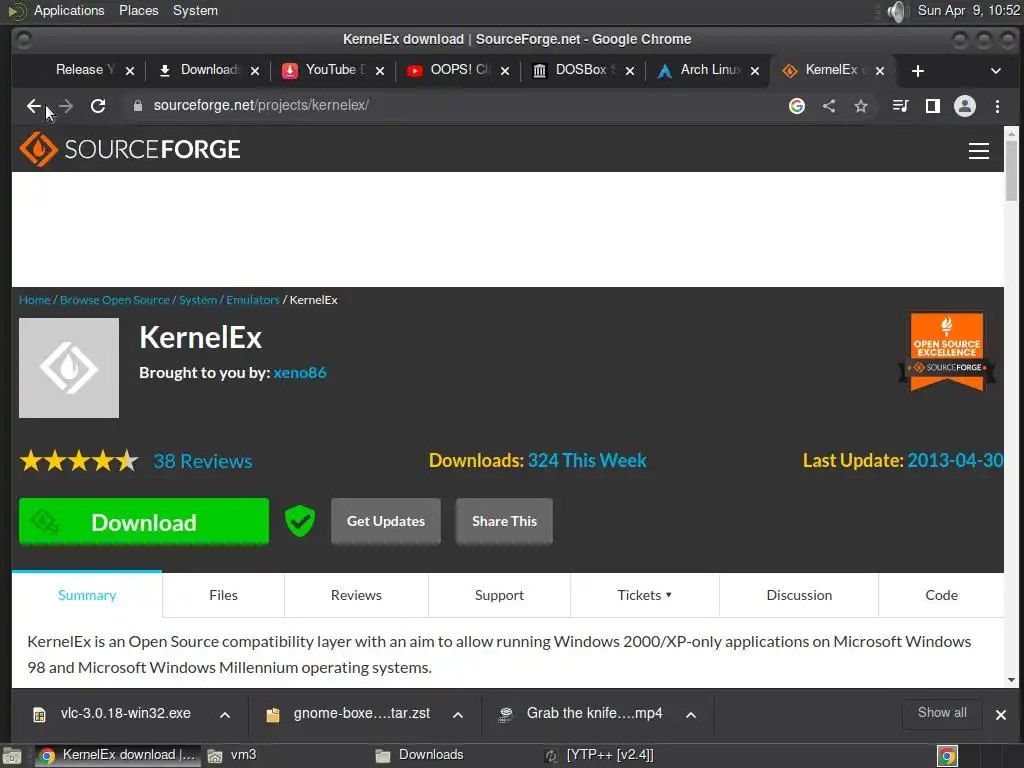The width and height of the screenshot is (1024, 768).
Task: Click the KernelEx project icon thumbnail
Action: click(x=69, y=368)
